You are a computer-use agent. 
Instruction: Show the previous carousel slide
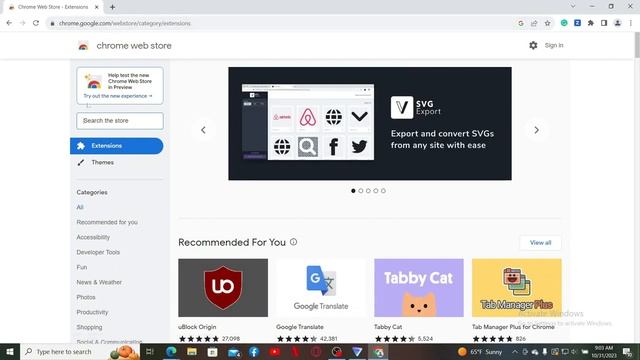pyautogui.click(x=203, y=130)
